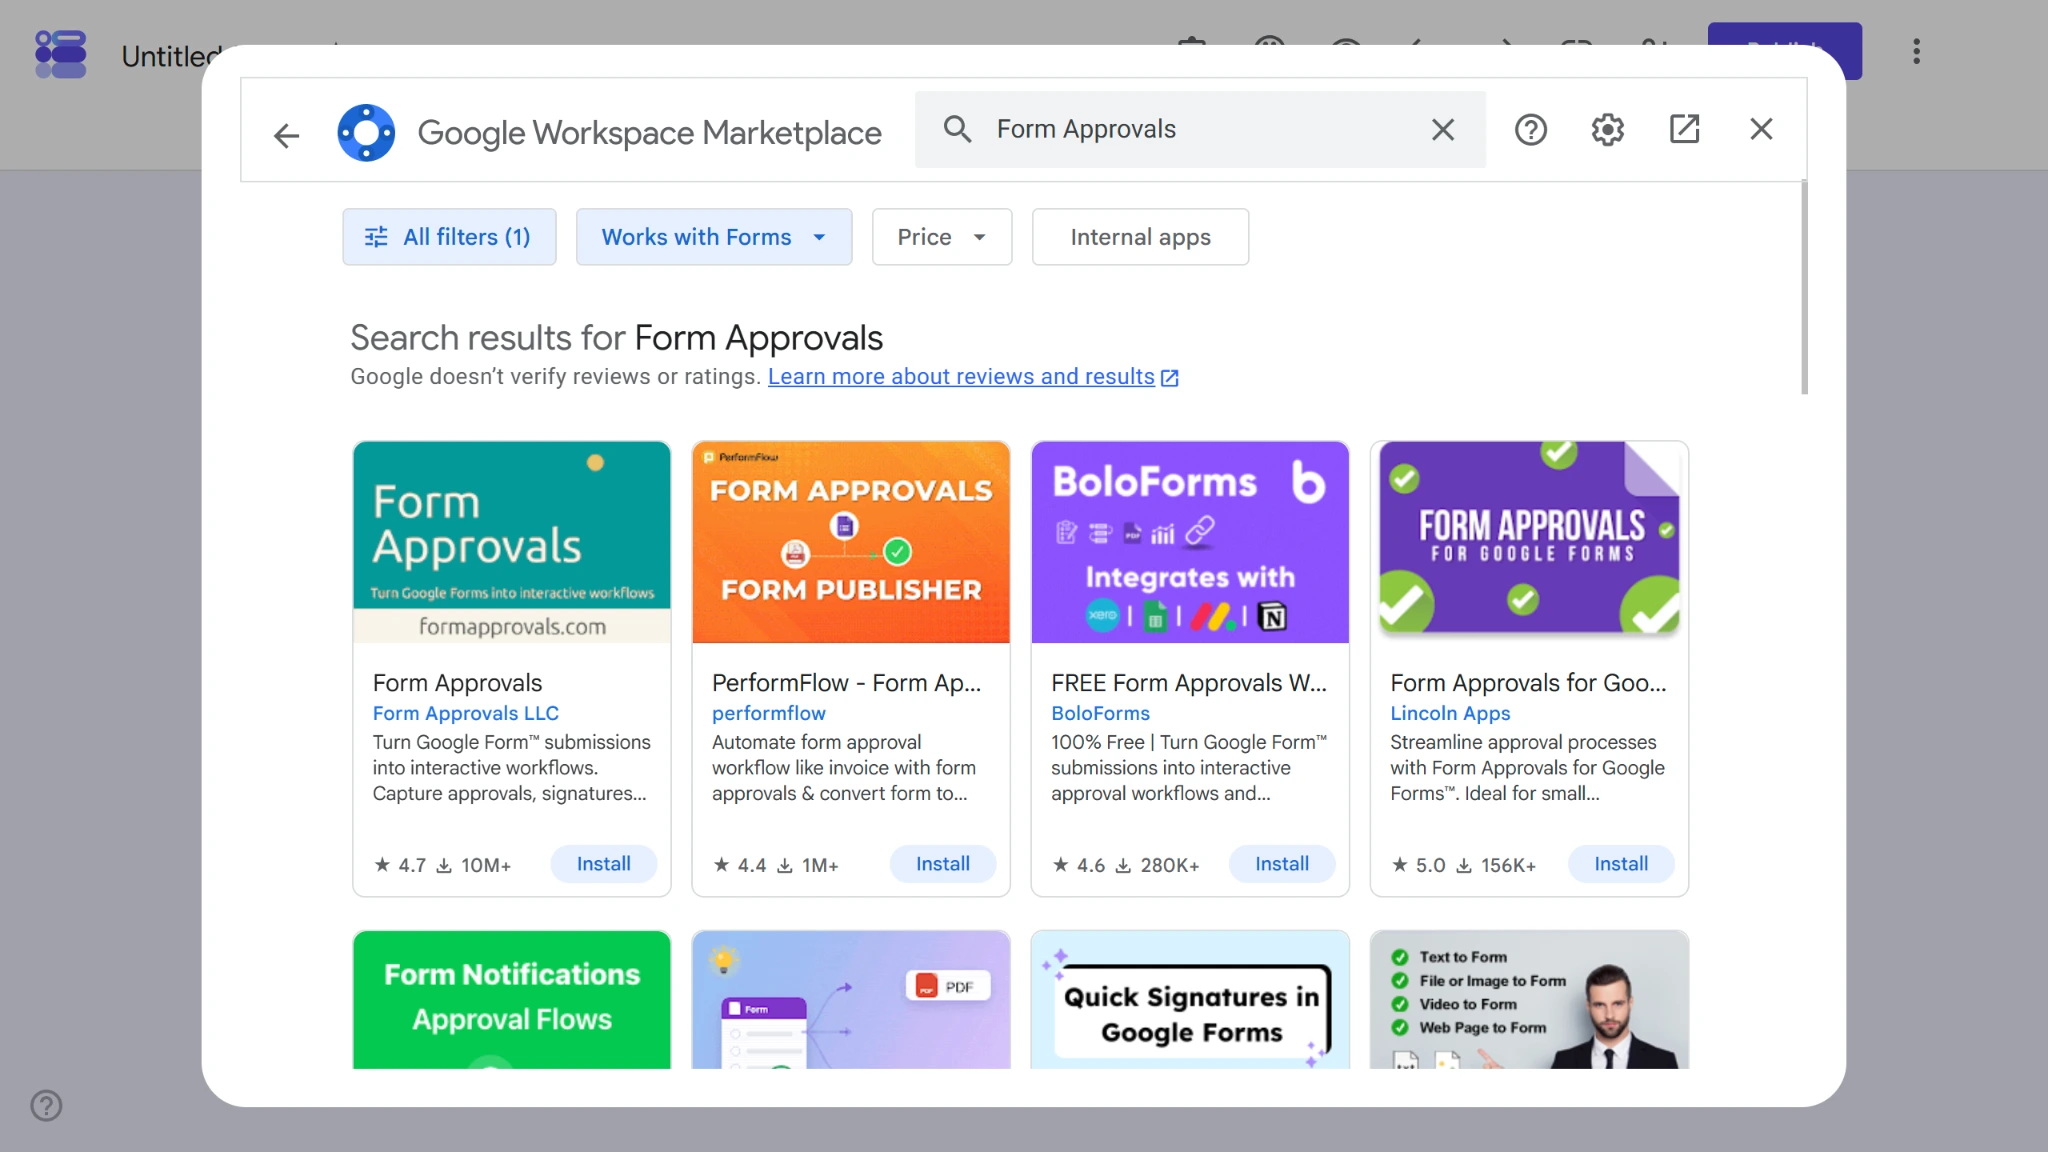Open the Quick Signatures in Google Forms card
The height and width of the screenshot is (1152, 2048).
pos(1190,999)
